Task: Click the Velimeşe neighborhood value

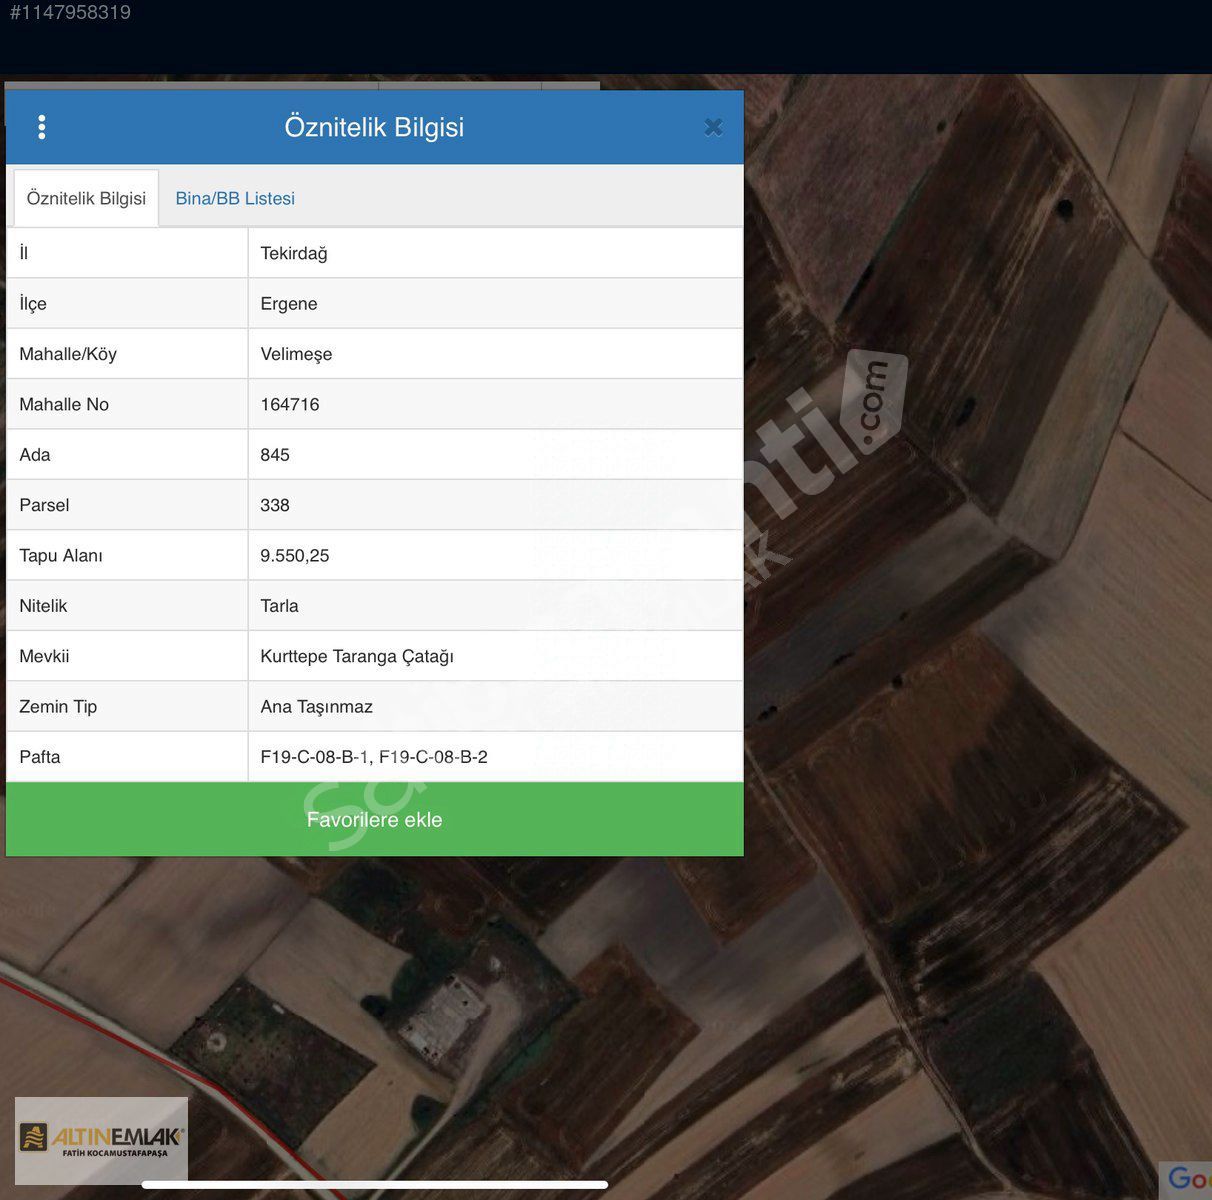Action: point(296,354)
